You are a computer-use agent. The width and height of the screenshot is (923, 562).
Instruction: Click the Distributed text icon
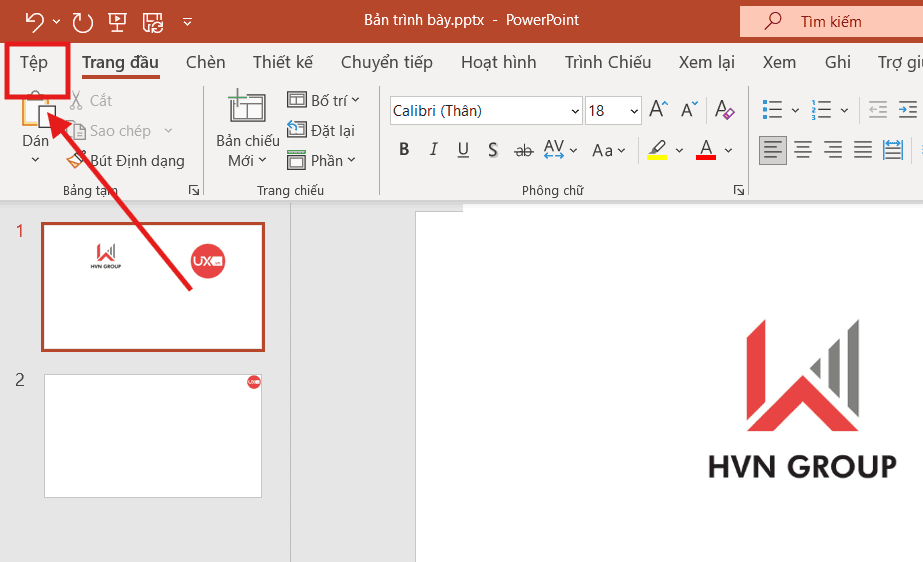coord(893,150)
